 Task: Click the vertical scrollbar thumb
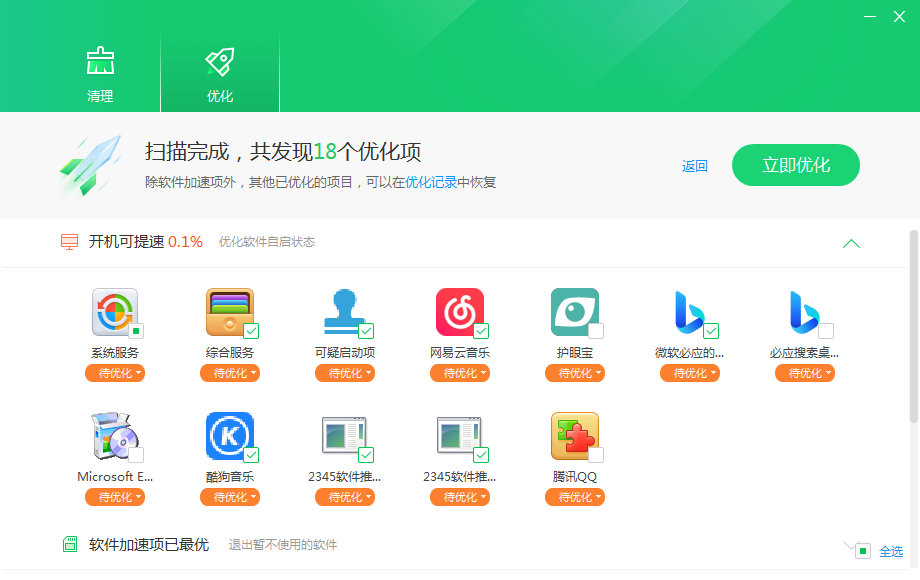click(914, 326)
